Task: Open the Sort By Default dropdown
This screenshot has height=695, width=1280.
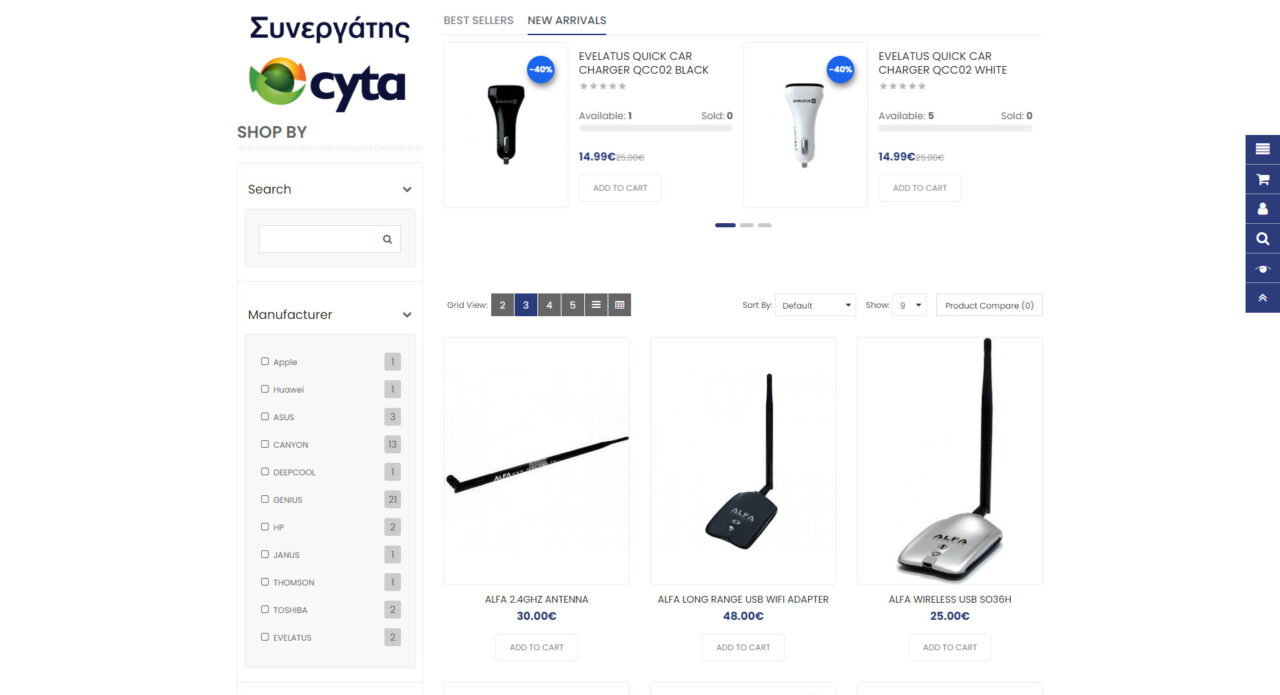Action: tap(816, 305)
